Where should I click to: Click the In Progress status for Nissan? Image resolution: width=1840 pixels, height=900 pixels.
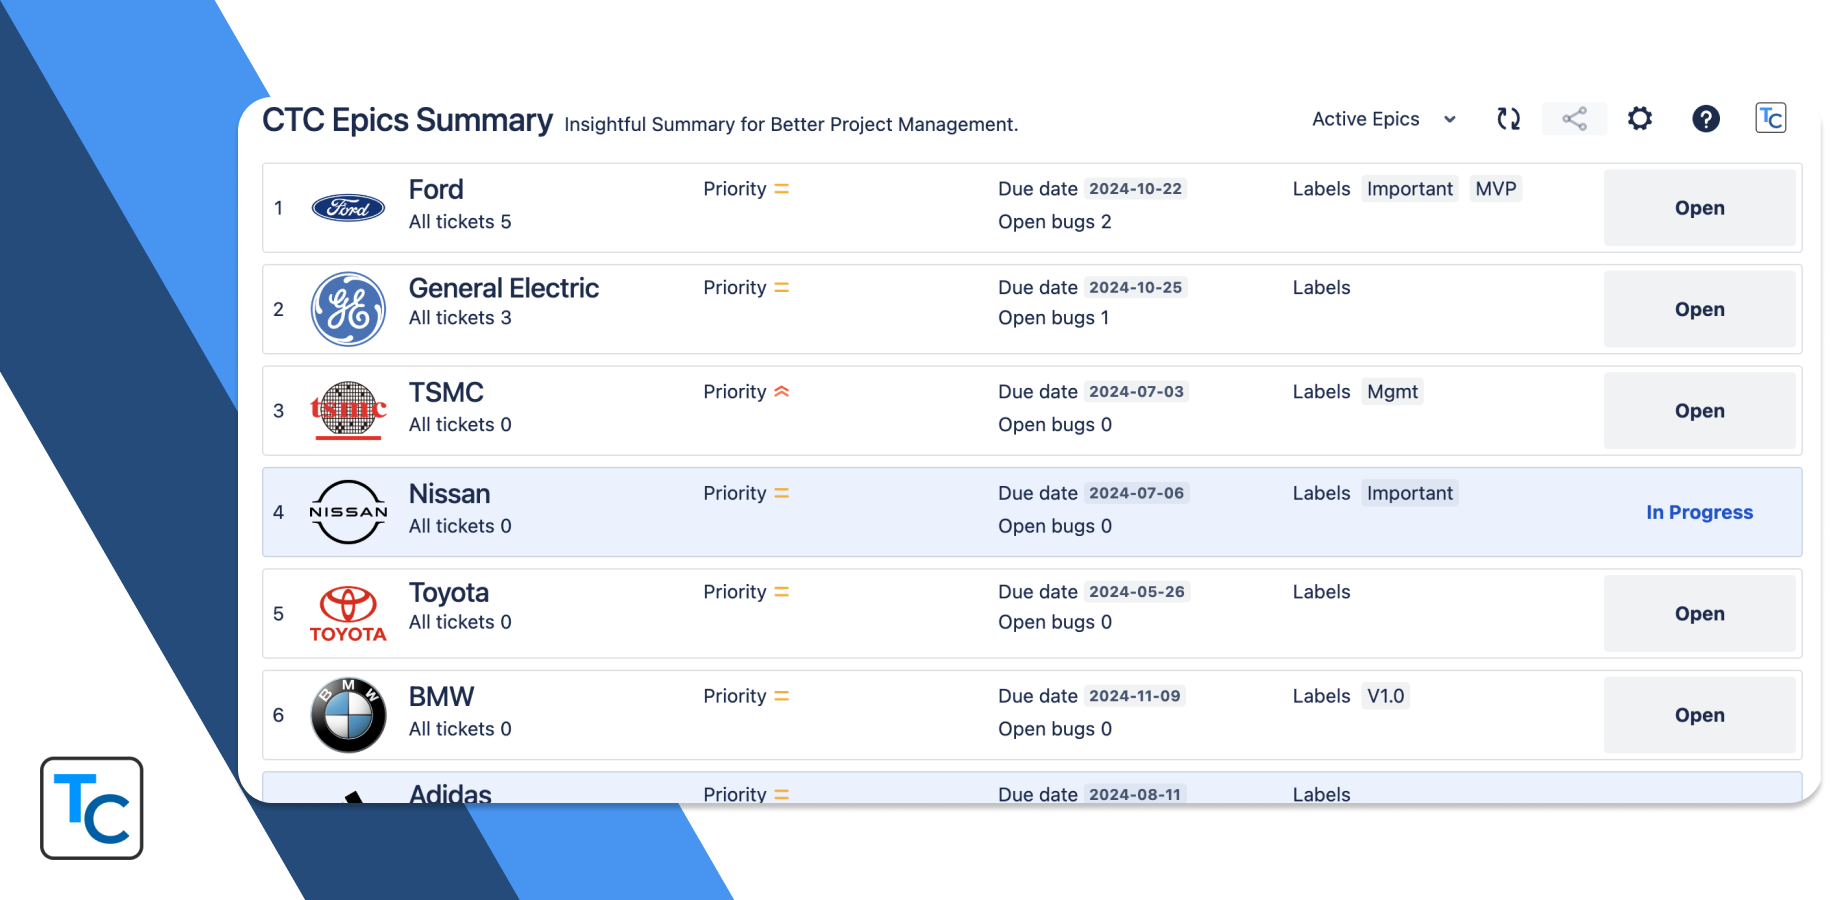(1700, 512)
